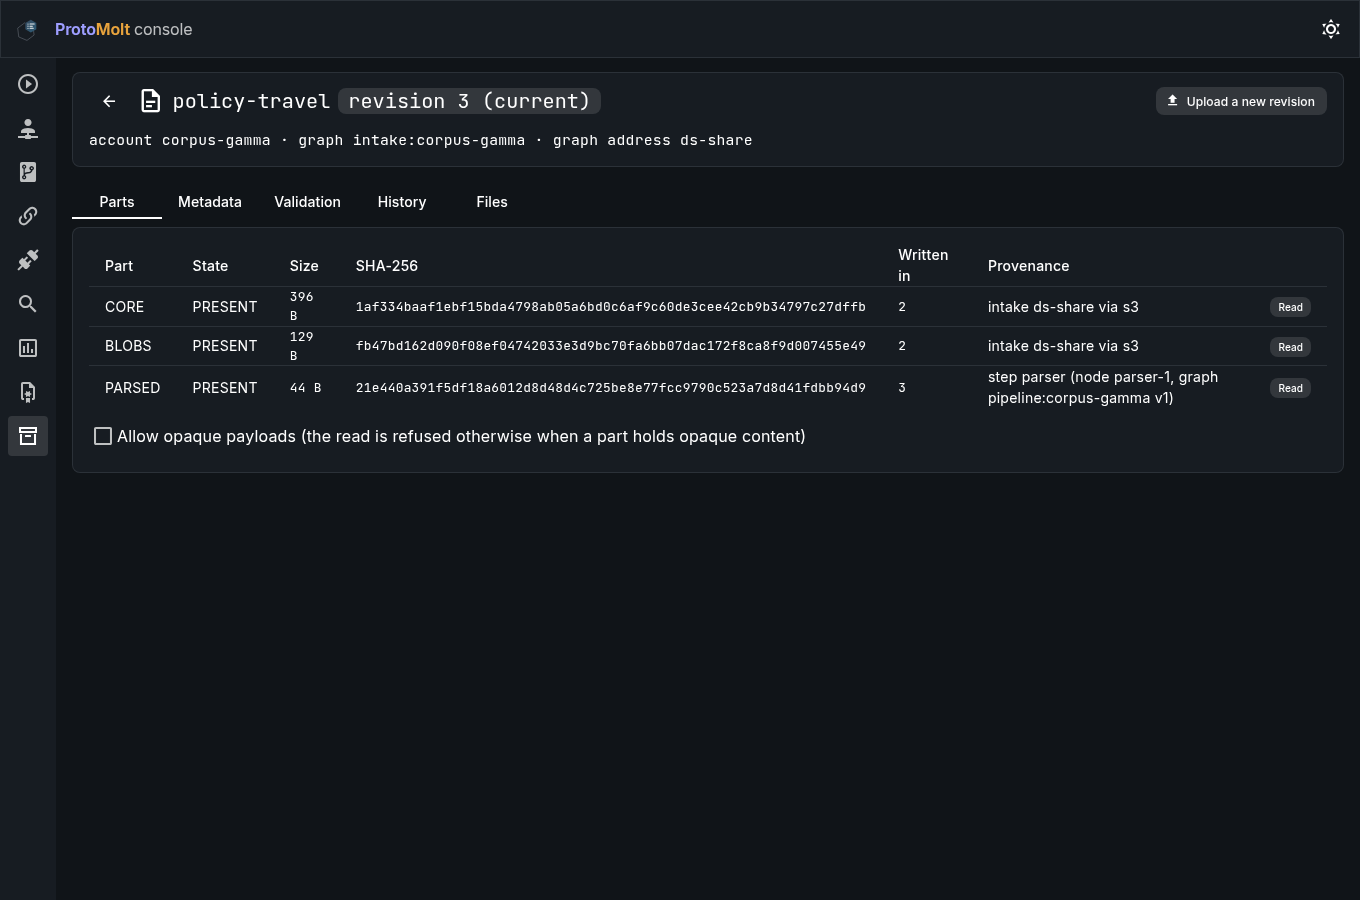1360x900 pixels.
Task: Switch to the Files tab
Action: coord(492,202)
